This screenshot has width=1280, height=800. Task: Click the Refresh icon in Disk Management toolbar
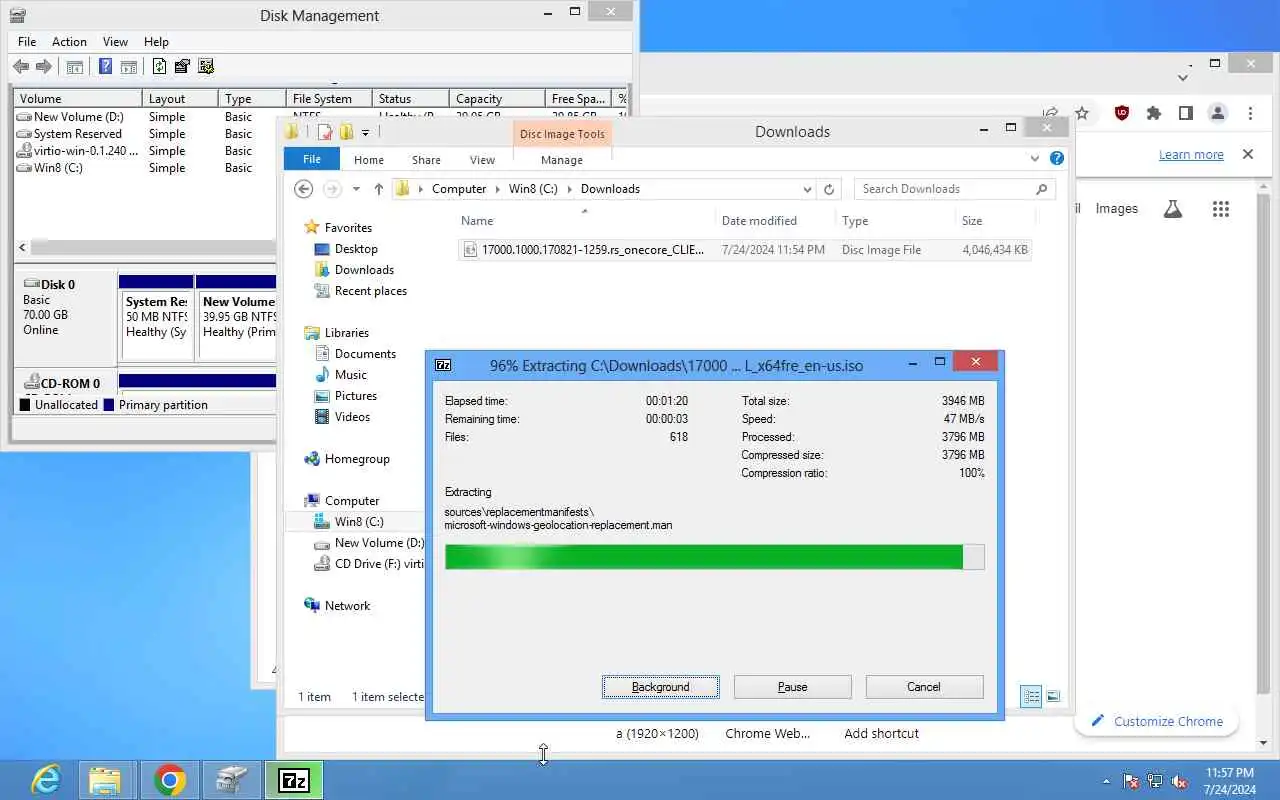[159, 67]
